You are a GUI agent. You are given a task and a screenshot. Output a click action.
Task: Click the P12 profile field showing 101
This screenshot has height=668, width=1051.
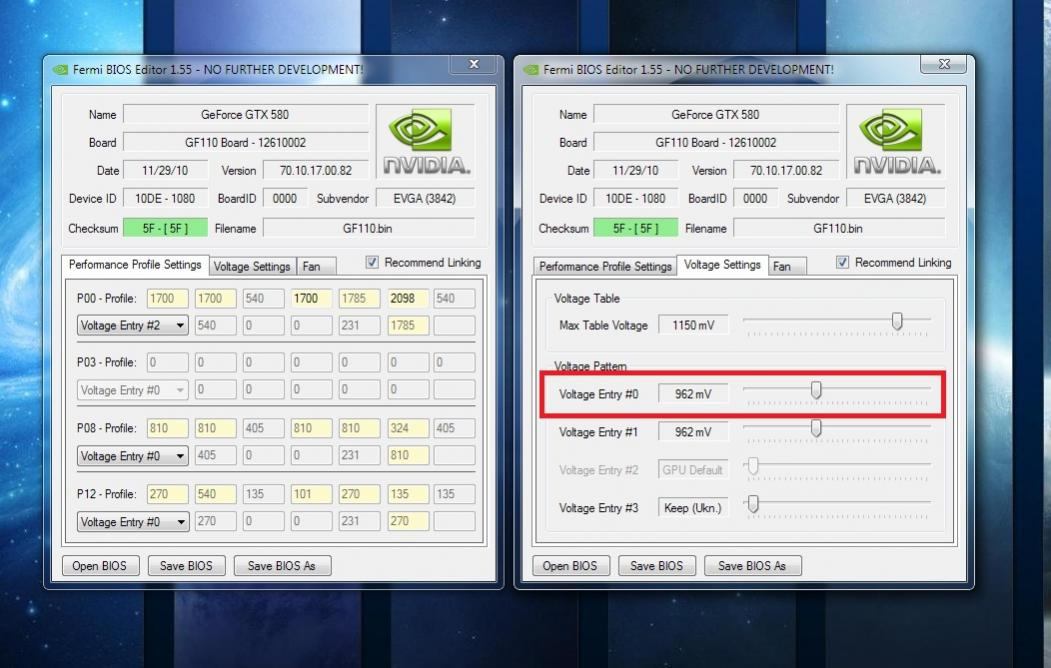(x=311, y=494)
